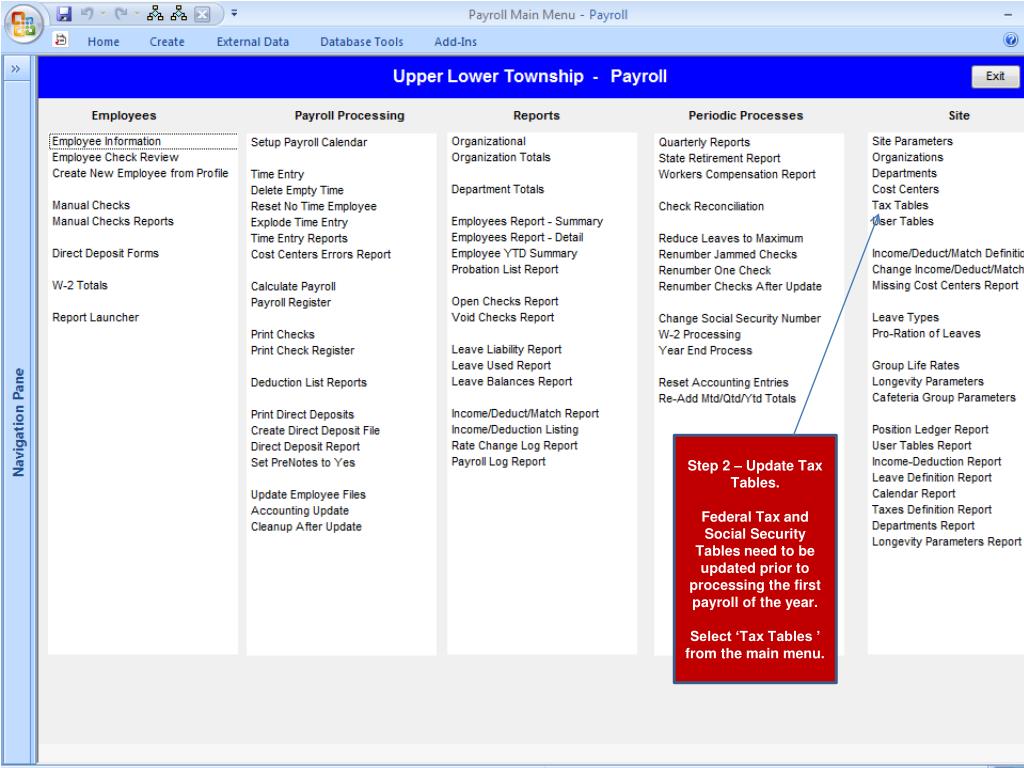Select Explode Time Entry

(299, 222)
